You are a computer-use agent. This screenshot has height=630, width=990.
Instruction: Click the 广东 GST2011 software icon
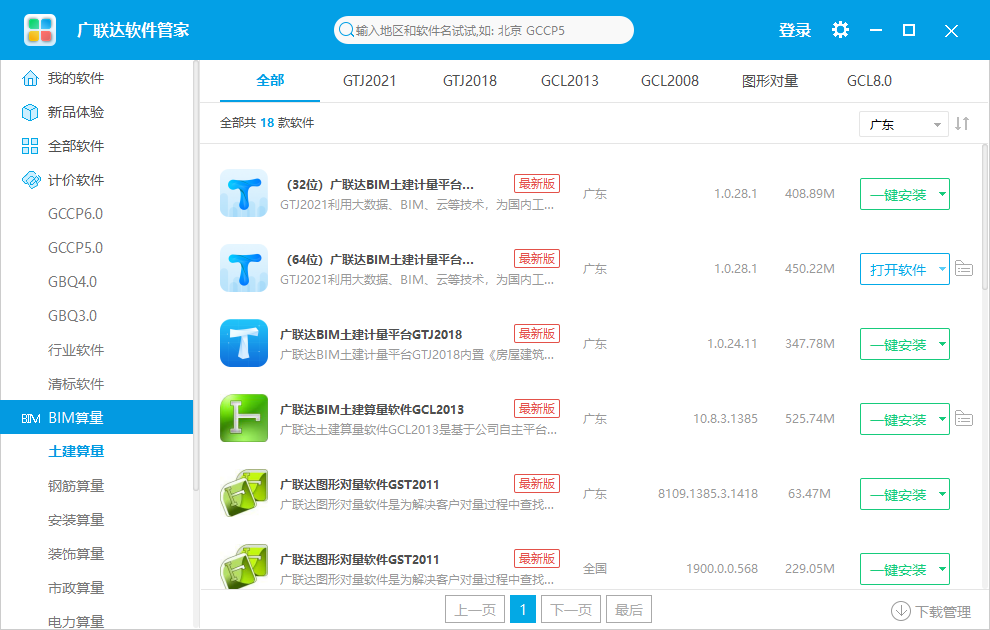[244, 494]
